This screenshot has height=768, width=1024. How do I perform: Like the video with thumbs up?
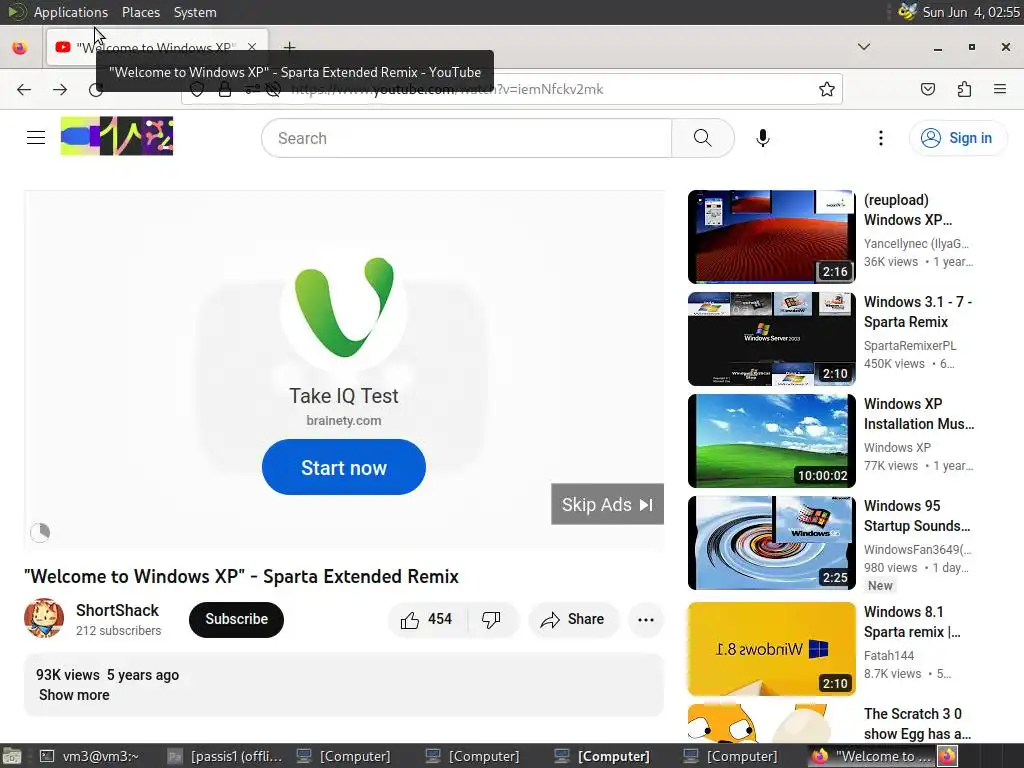click(x=426, y=619)
